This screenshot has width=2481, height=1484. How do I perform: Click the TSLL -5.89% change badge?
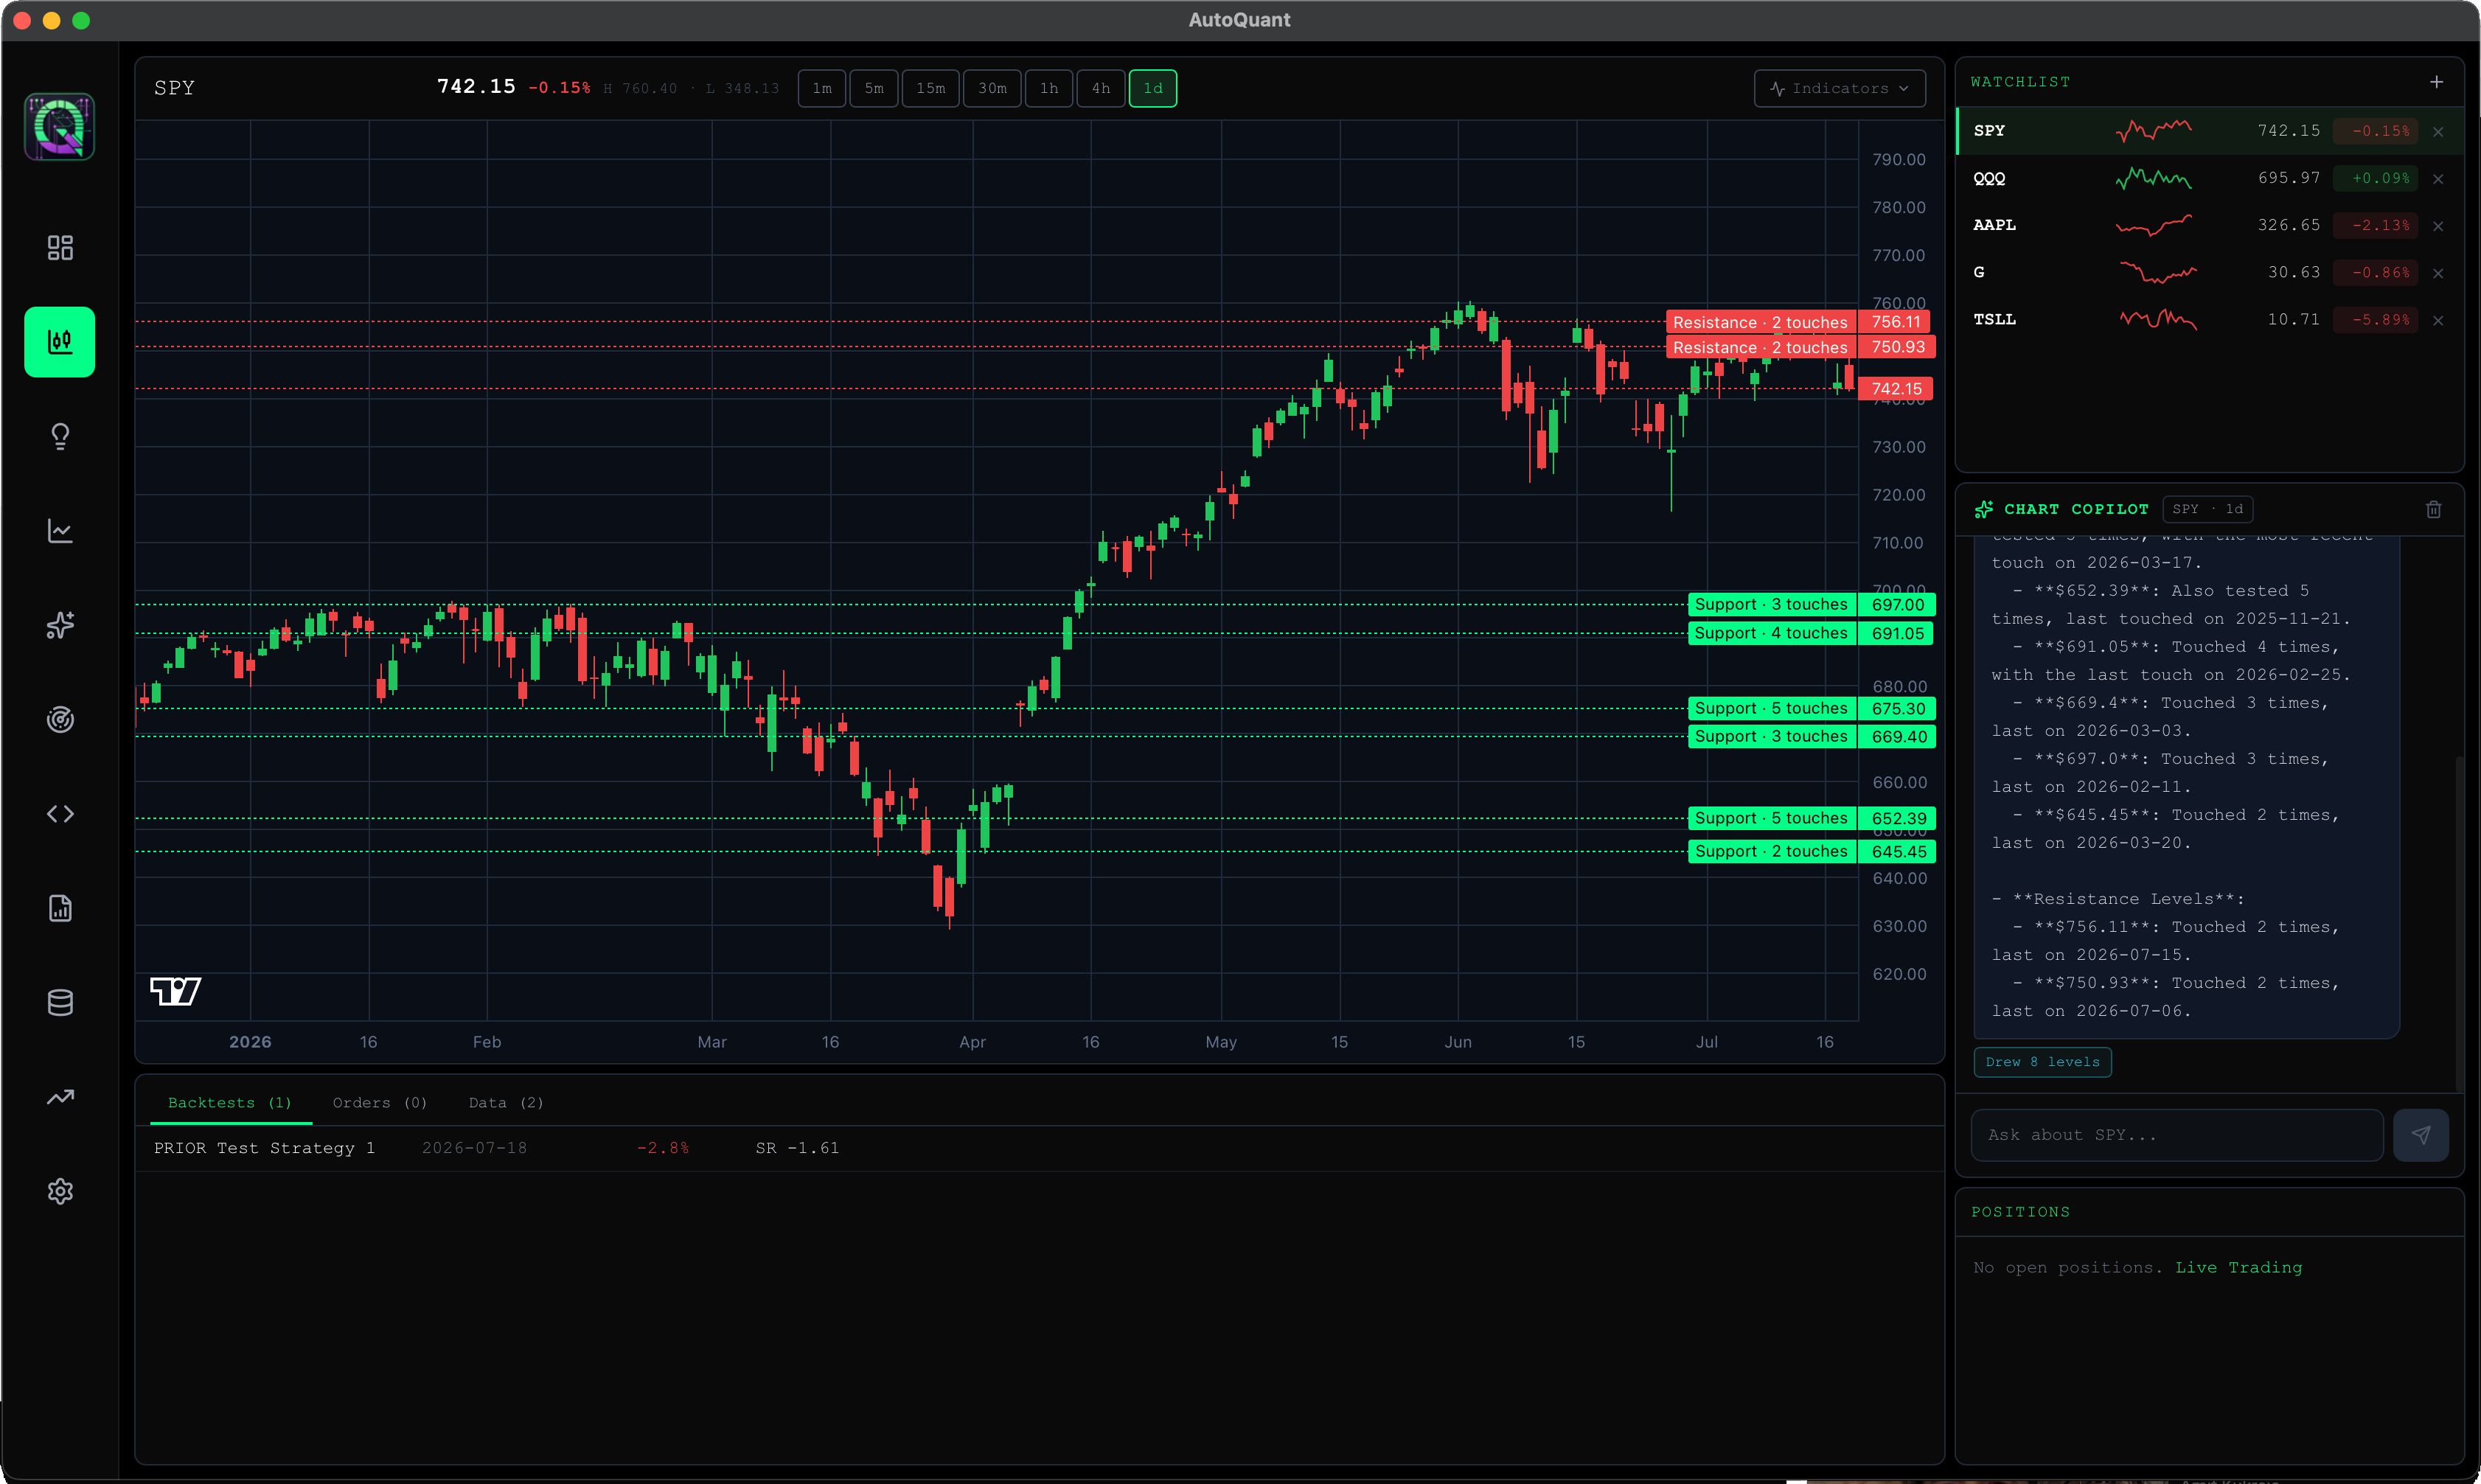click(x=2375, y=319)
